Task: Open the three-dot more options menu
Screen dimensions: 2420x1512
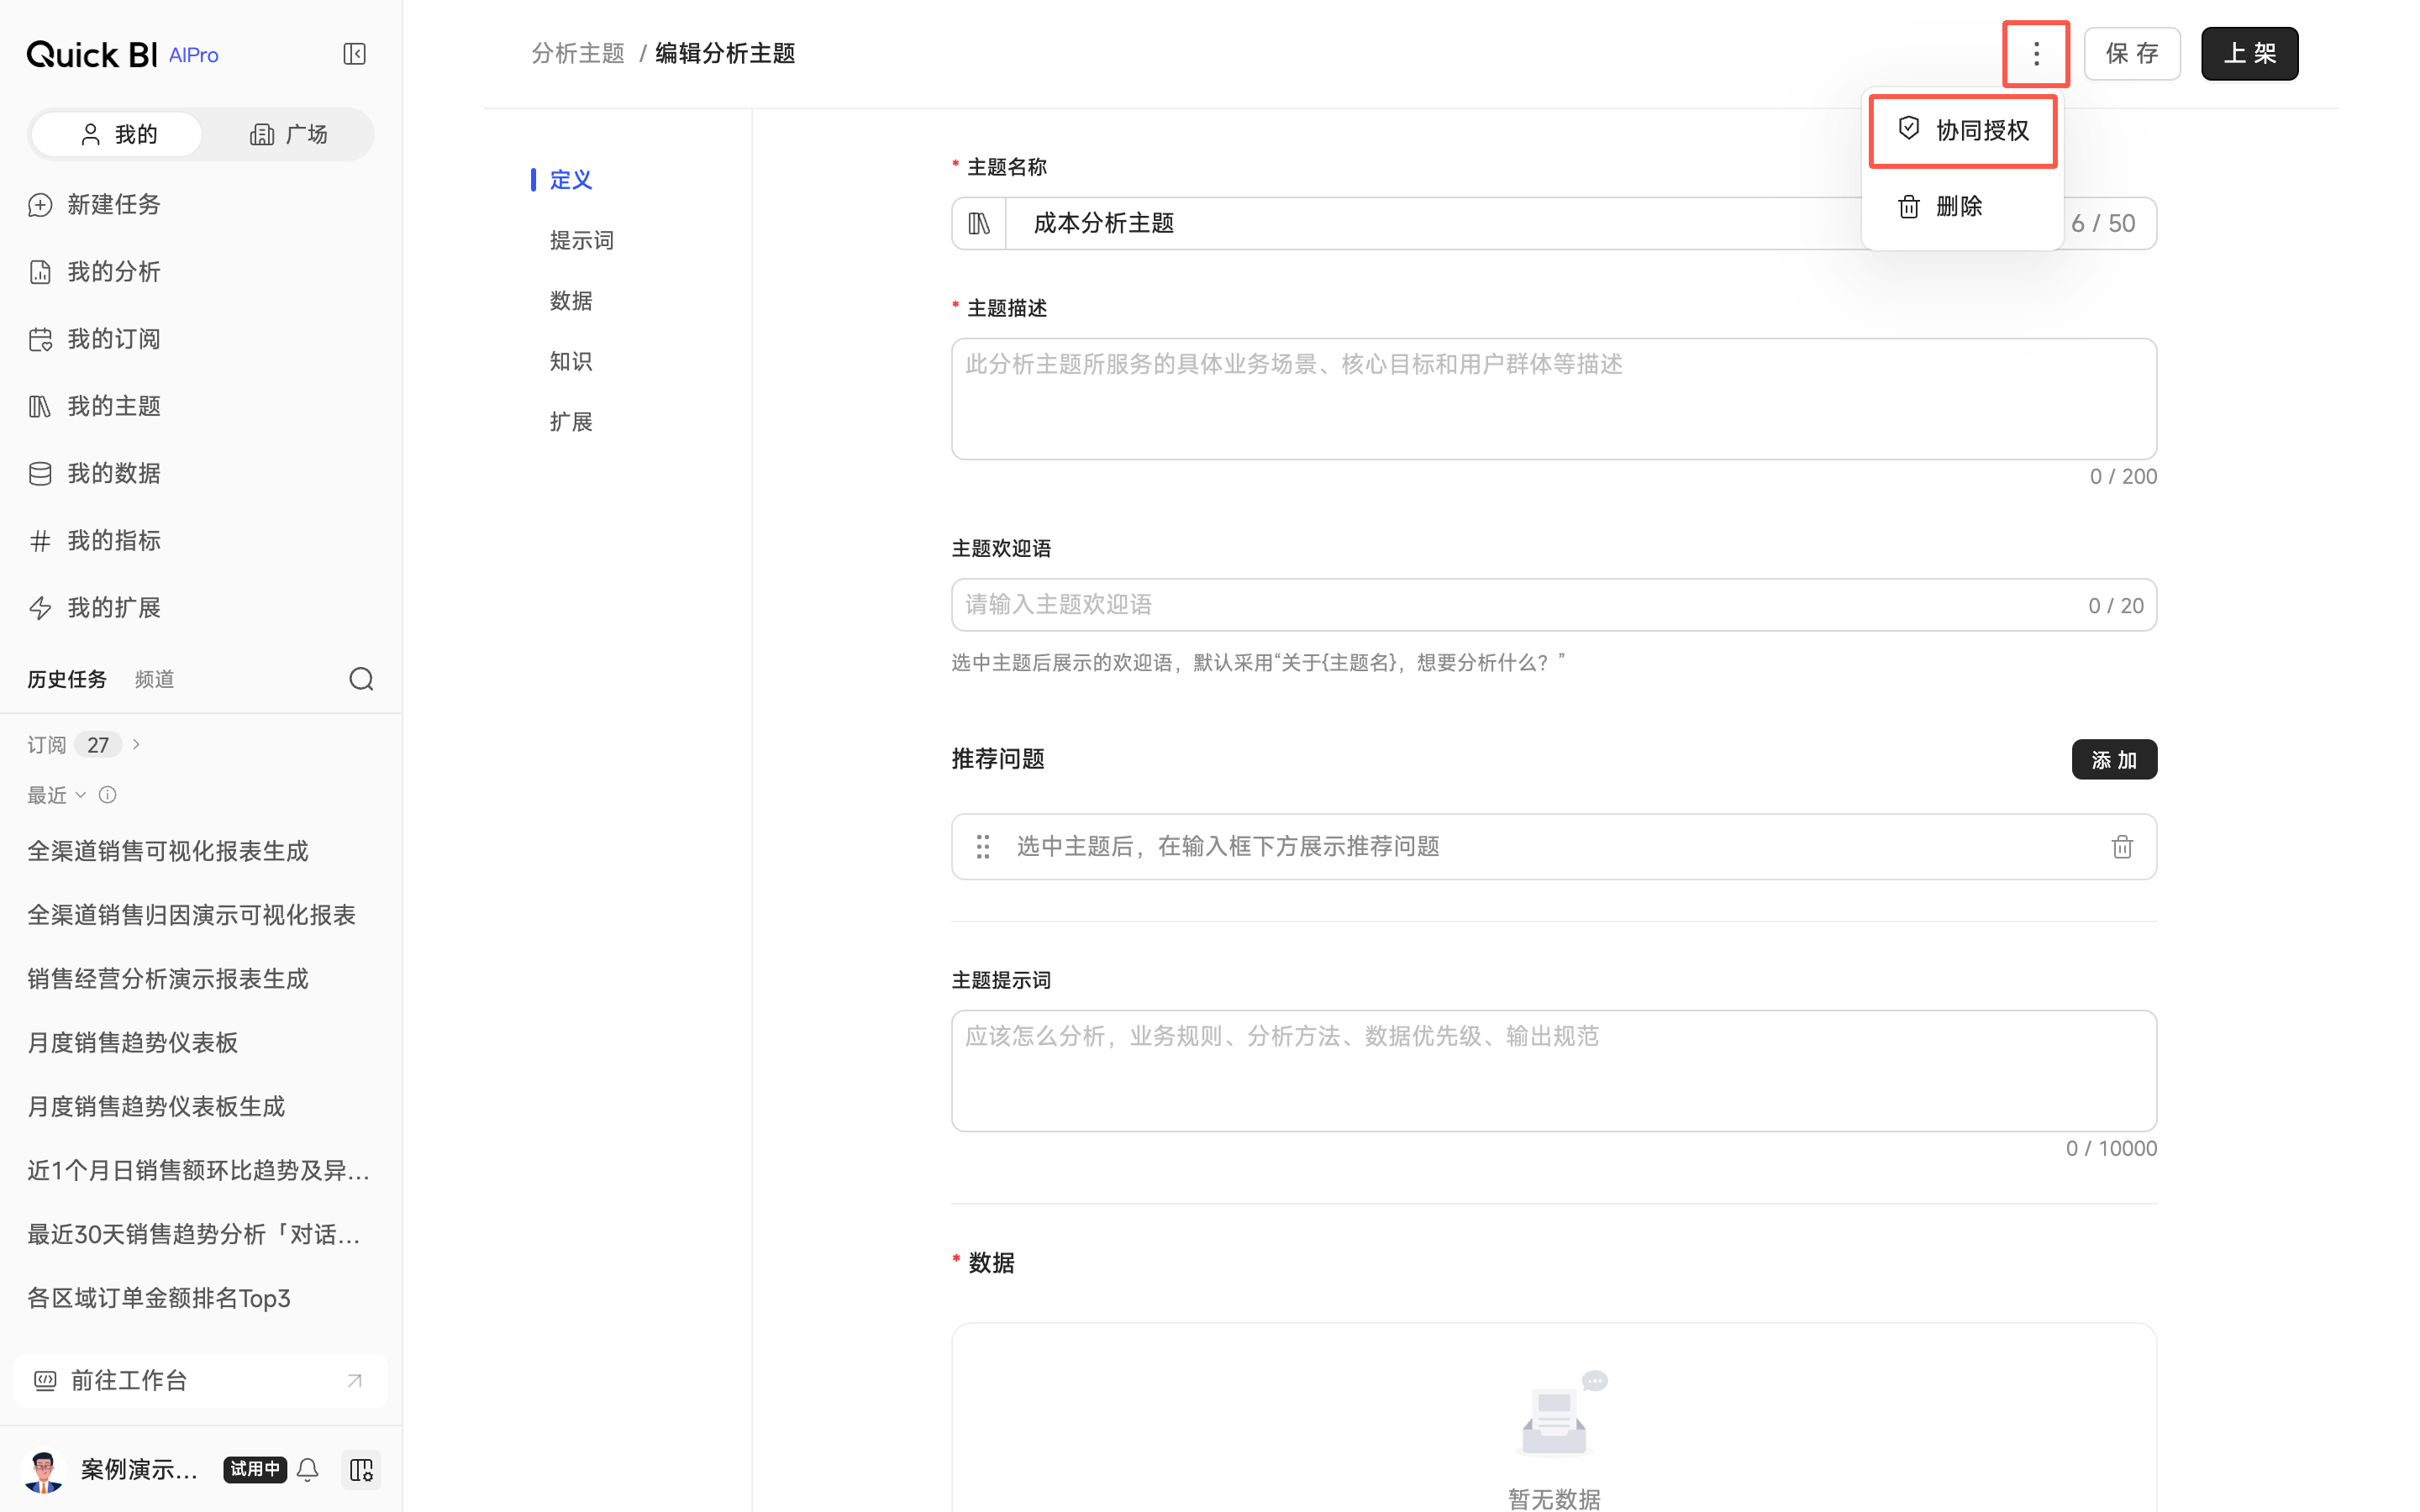Action: point(2035,54)
